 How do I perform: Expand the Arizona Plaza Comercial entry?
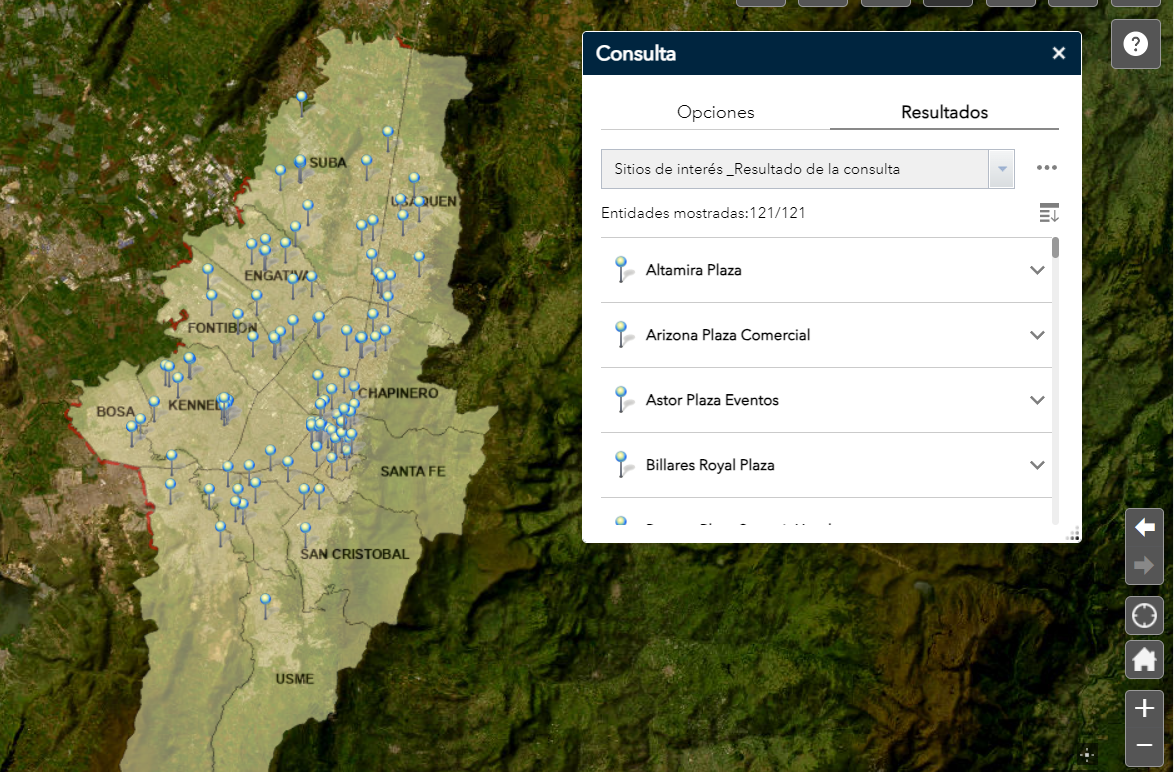pyautogui.click(x=1037, y=335)
